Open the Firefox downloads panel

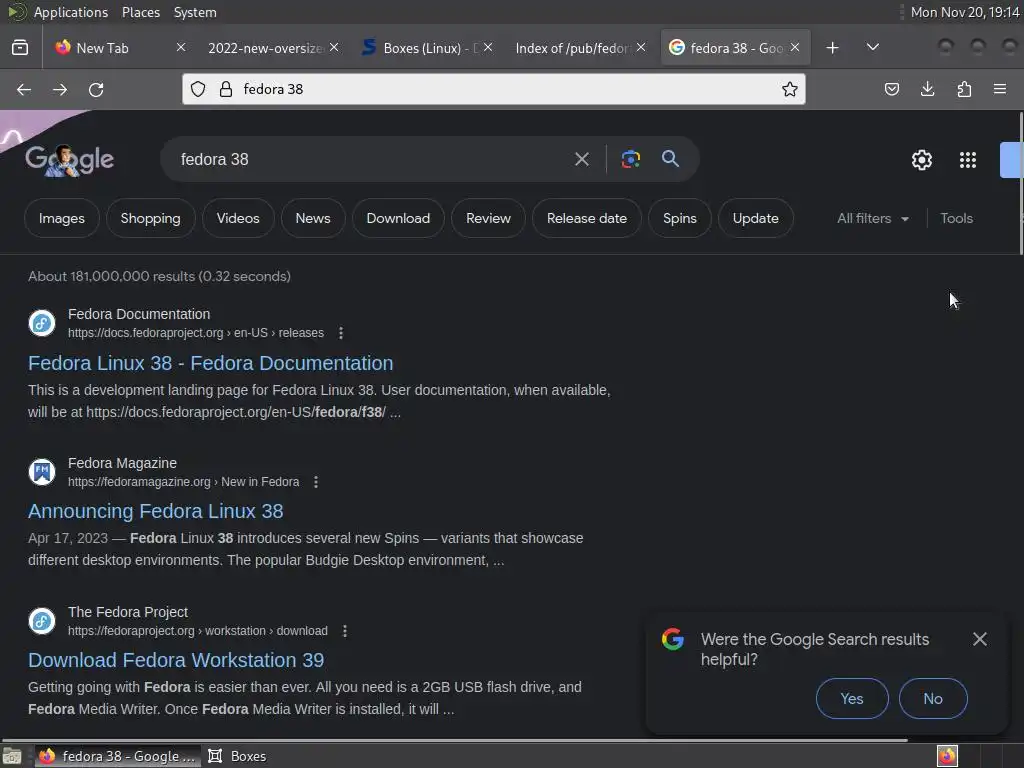click(927, 89)
